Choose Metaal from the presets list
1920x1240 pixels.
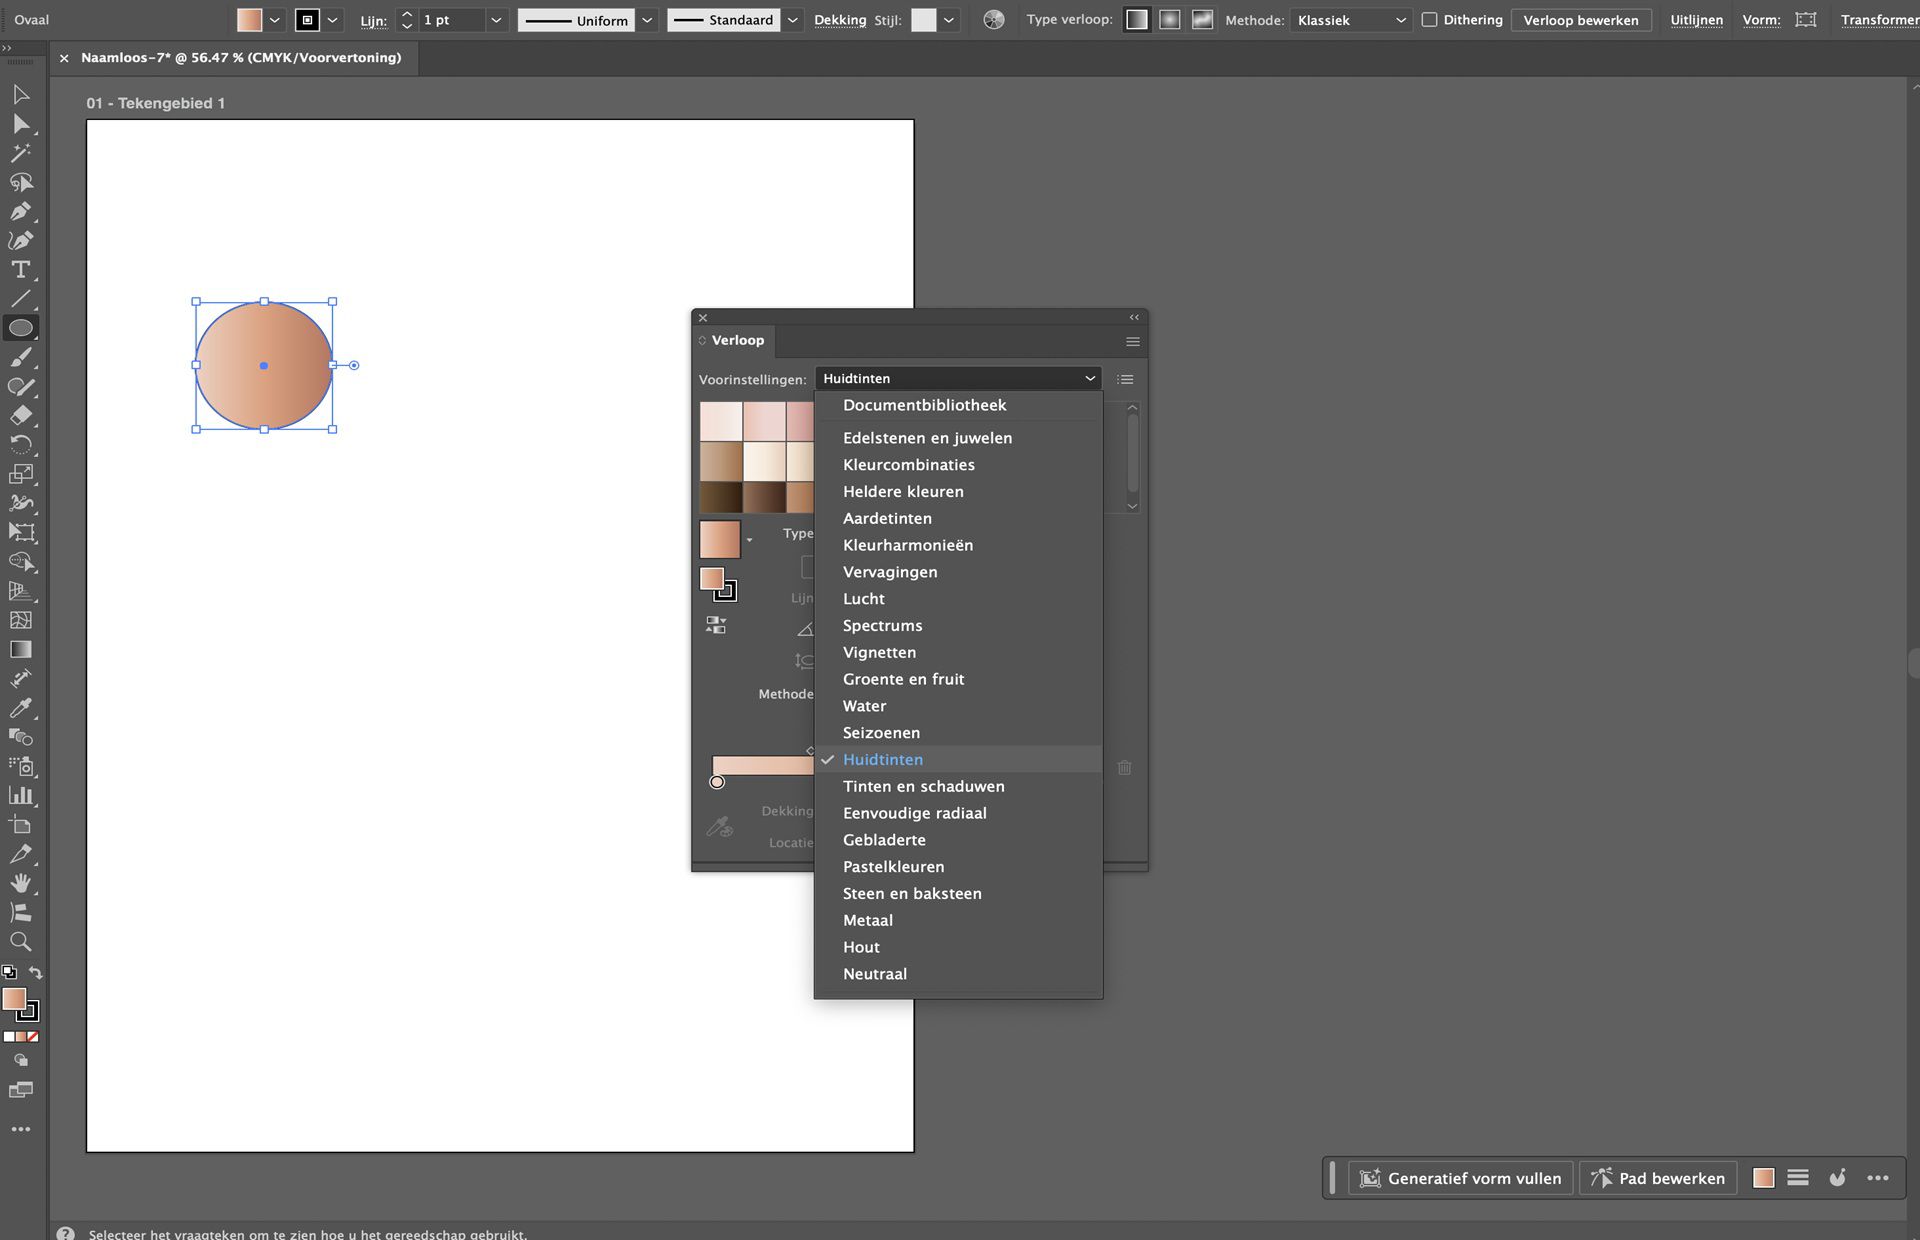(868, 920)
